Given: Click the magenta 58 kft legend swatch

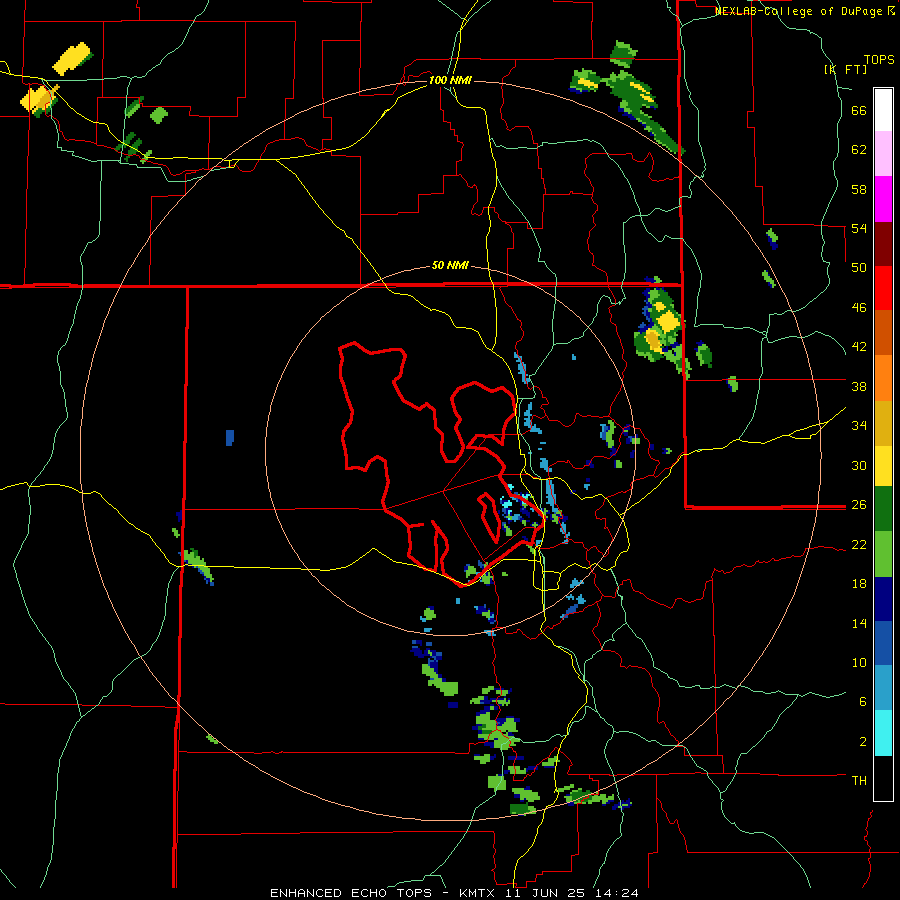Looking at the screenshot, I should pos(883,199).
